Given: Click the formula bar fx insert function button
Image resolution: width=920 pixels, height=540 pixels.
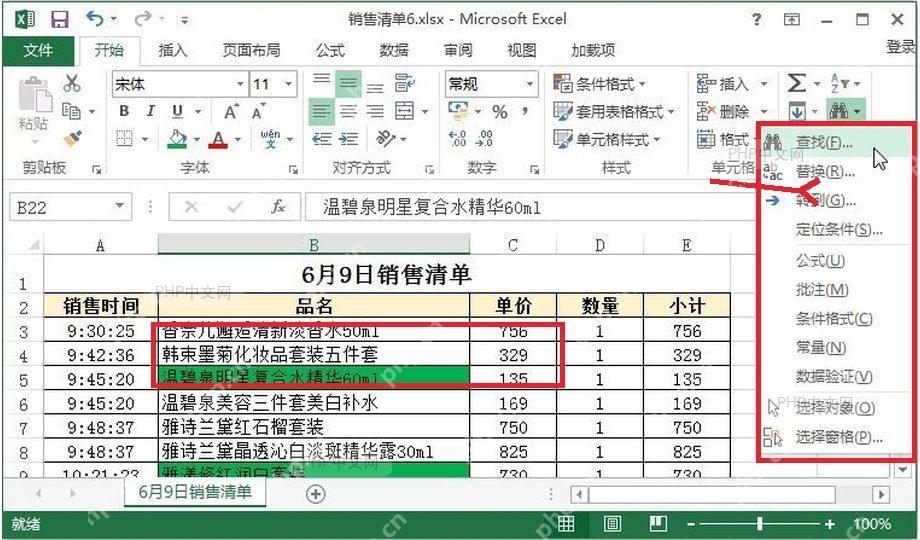Looking at the screenshot, I should click(278, 207).
